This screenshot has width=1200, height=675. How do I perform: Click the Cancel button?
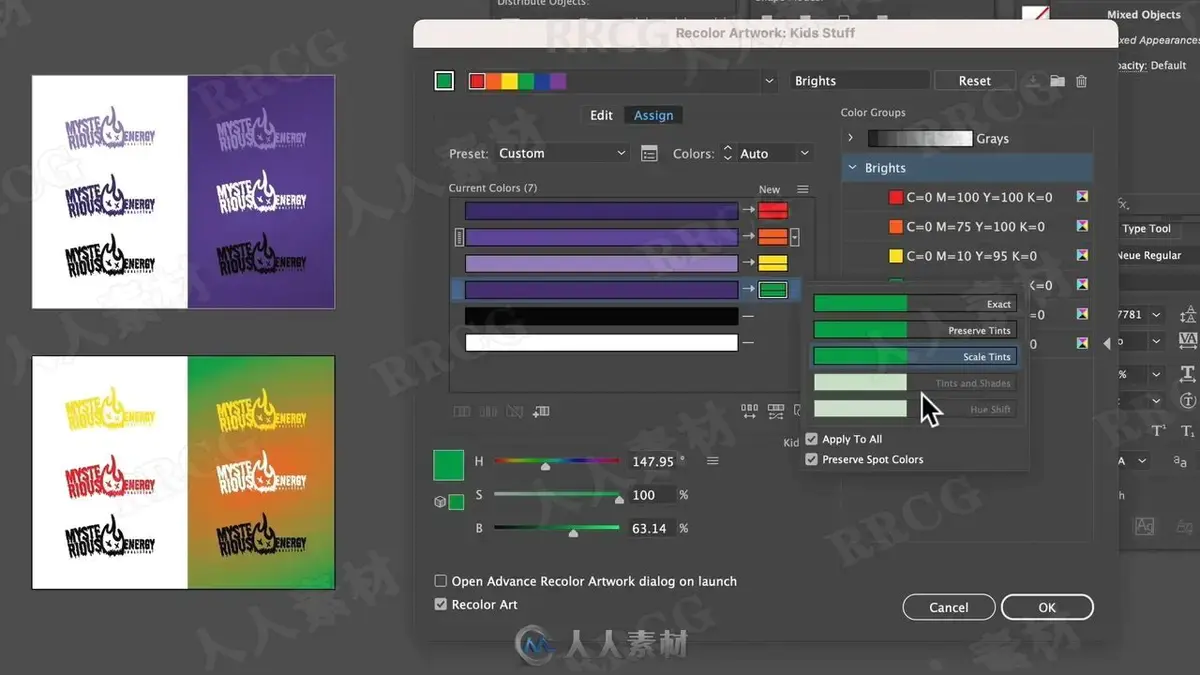click(949, 607)
